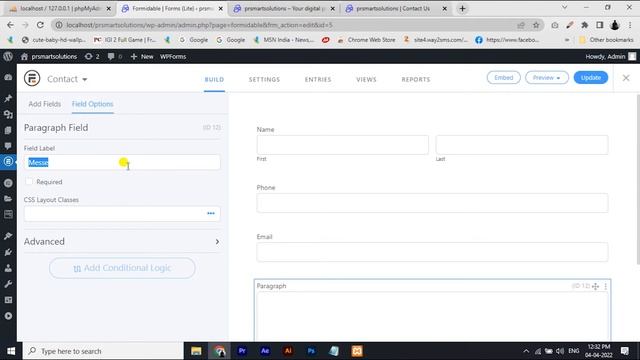Click the move handle on Paragraph field

596,286
